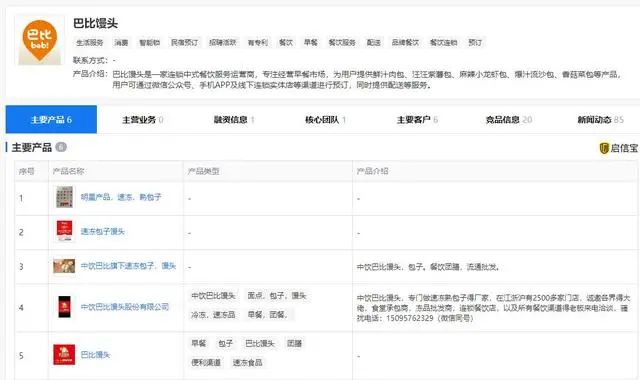
Task: Open red thumbnail of 速冻包子馒头
Action: (x=64, y=231)
